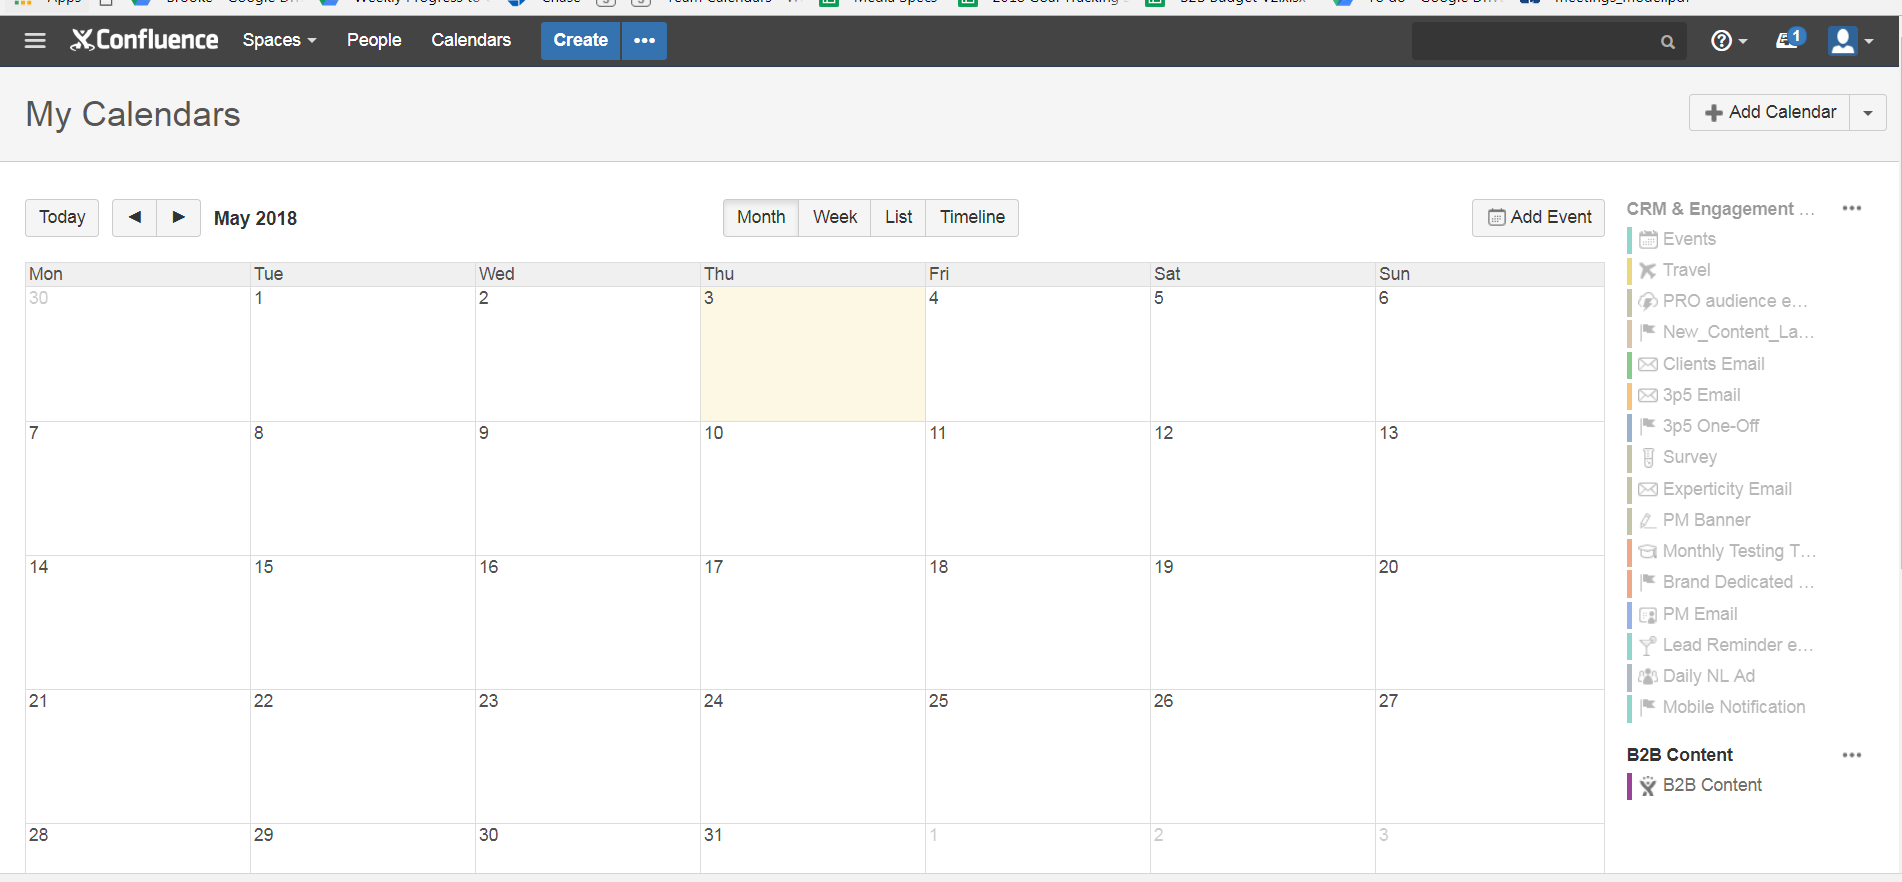Switch to Timeline view
Screen dimensions: 1902x882
click(x=972, y=217)
